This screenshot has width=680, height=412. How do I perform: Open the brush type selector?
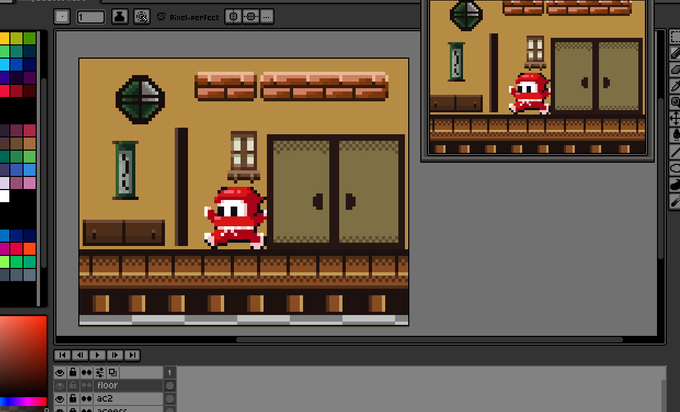pos(62,17)
